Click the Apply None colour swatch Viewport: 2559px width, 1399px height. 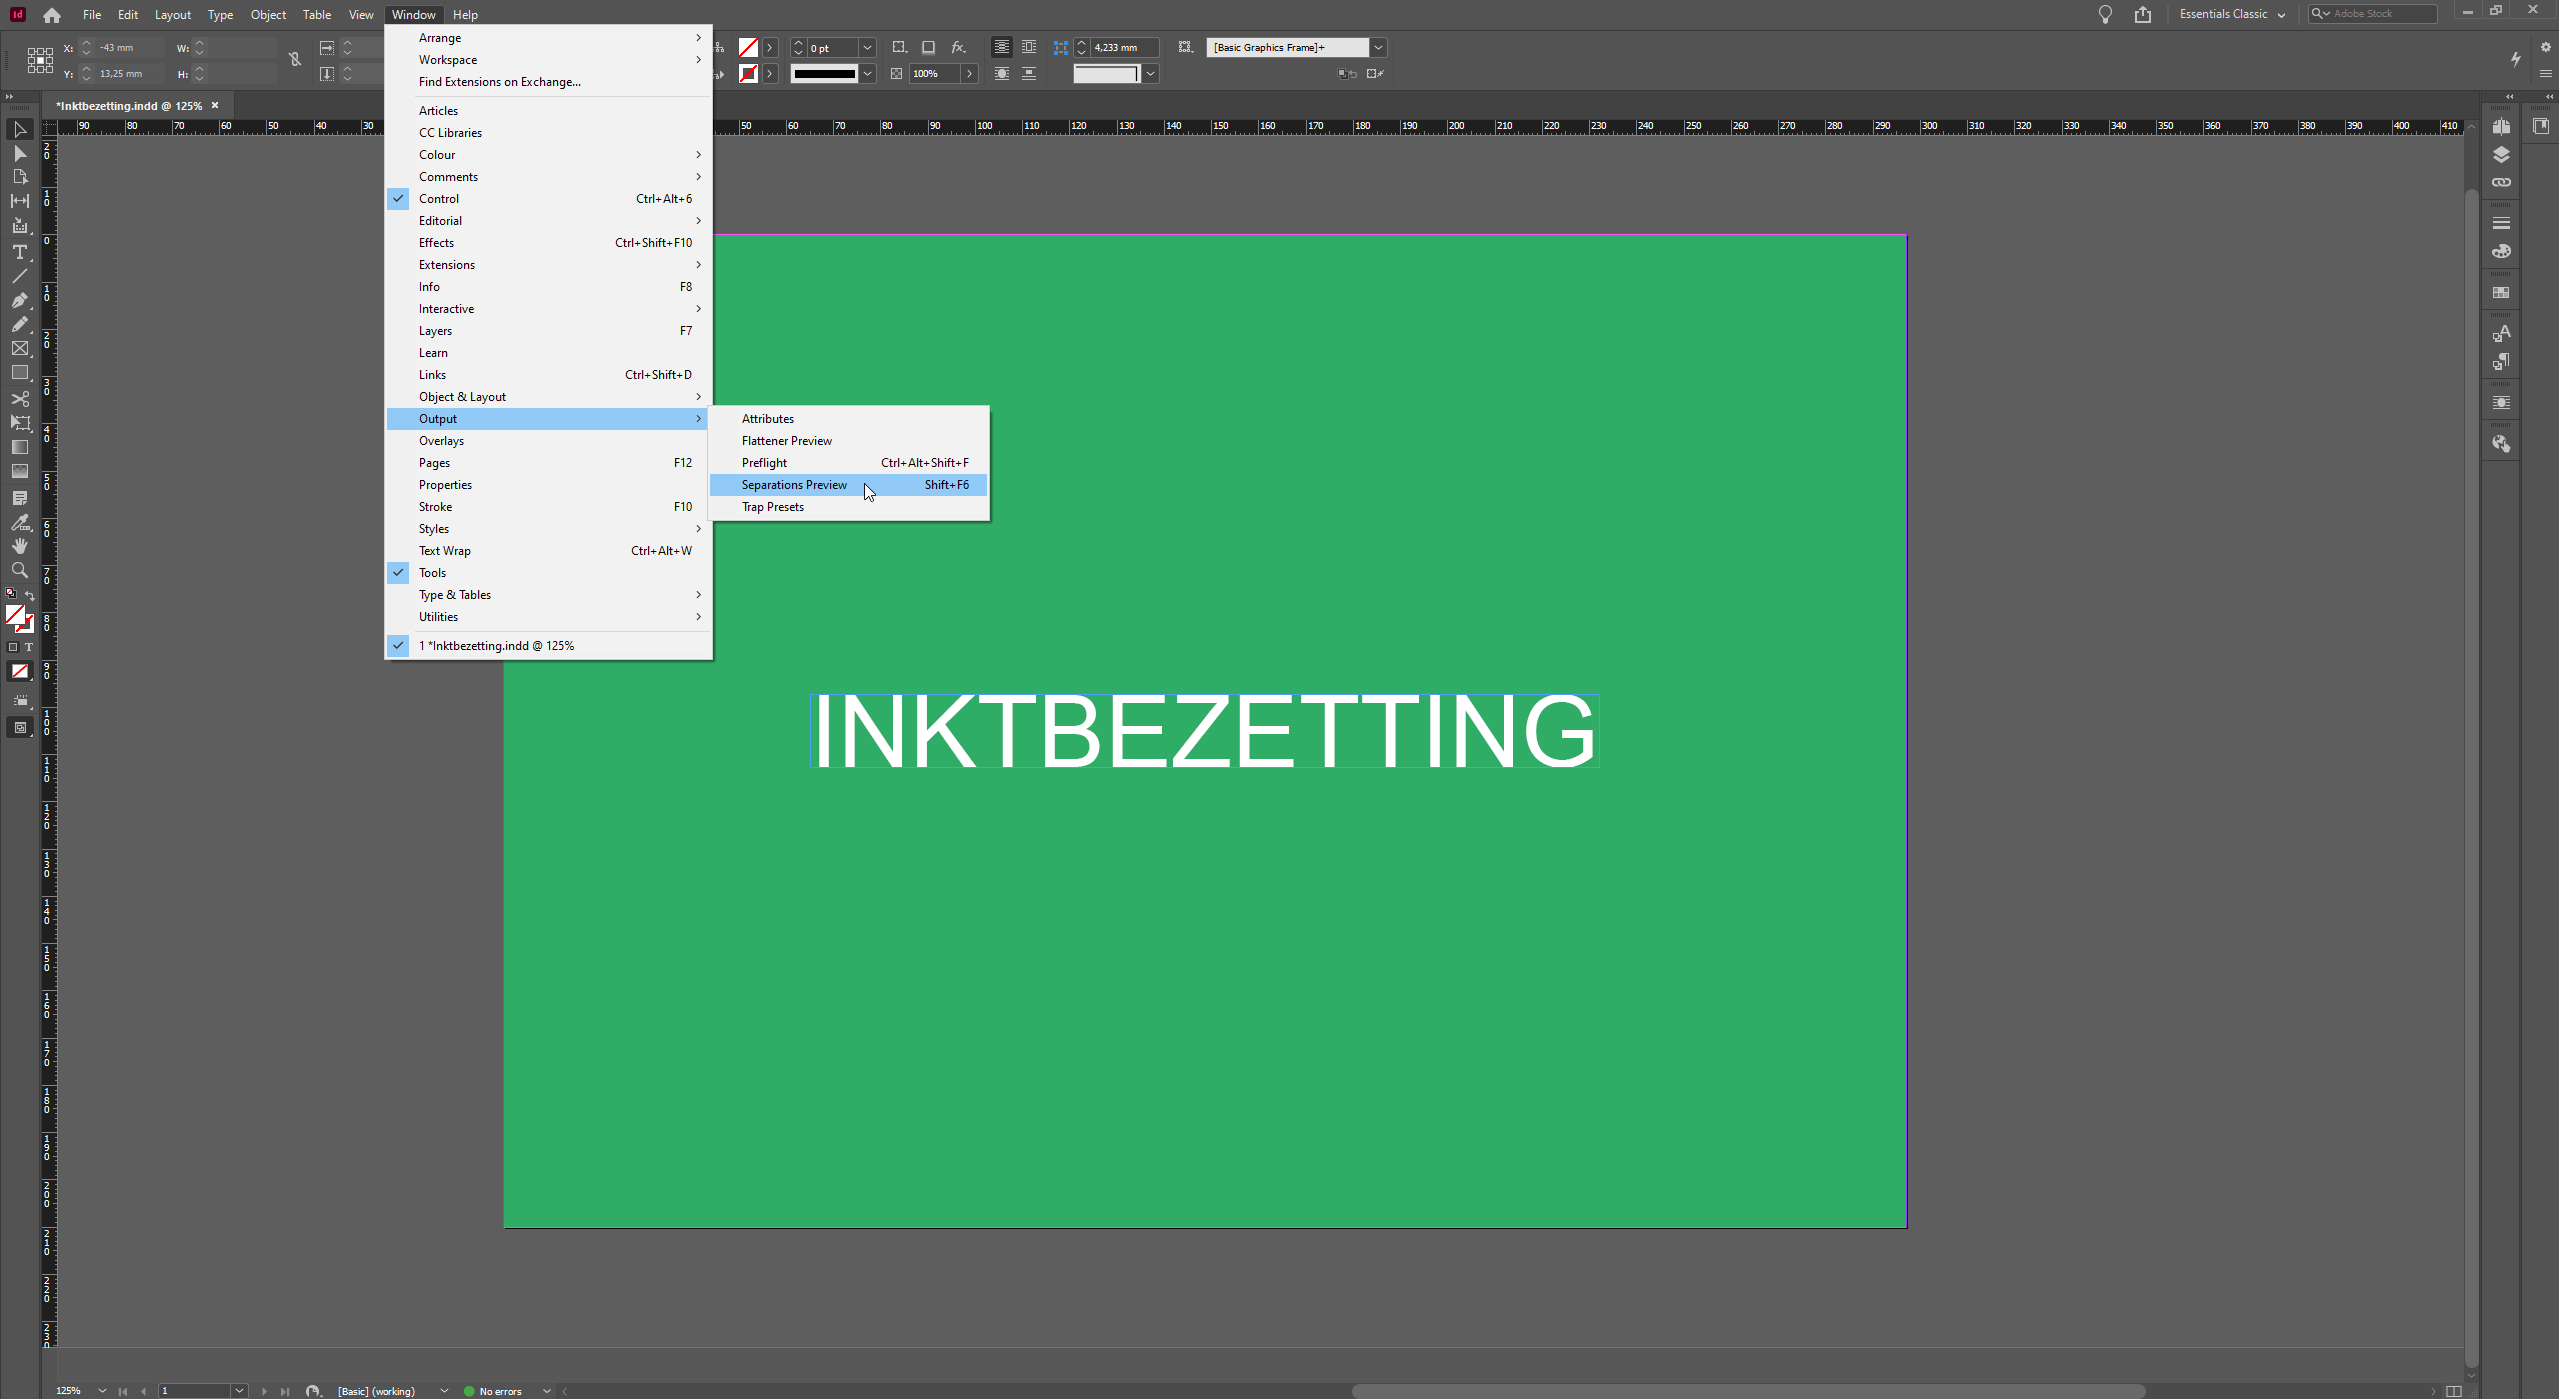(19, 671)
